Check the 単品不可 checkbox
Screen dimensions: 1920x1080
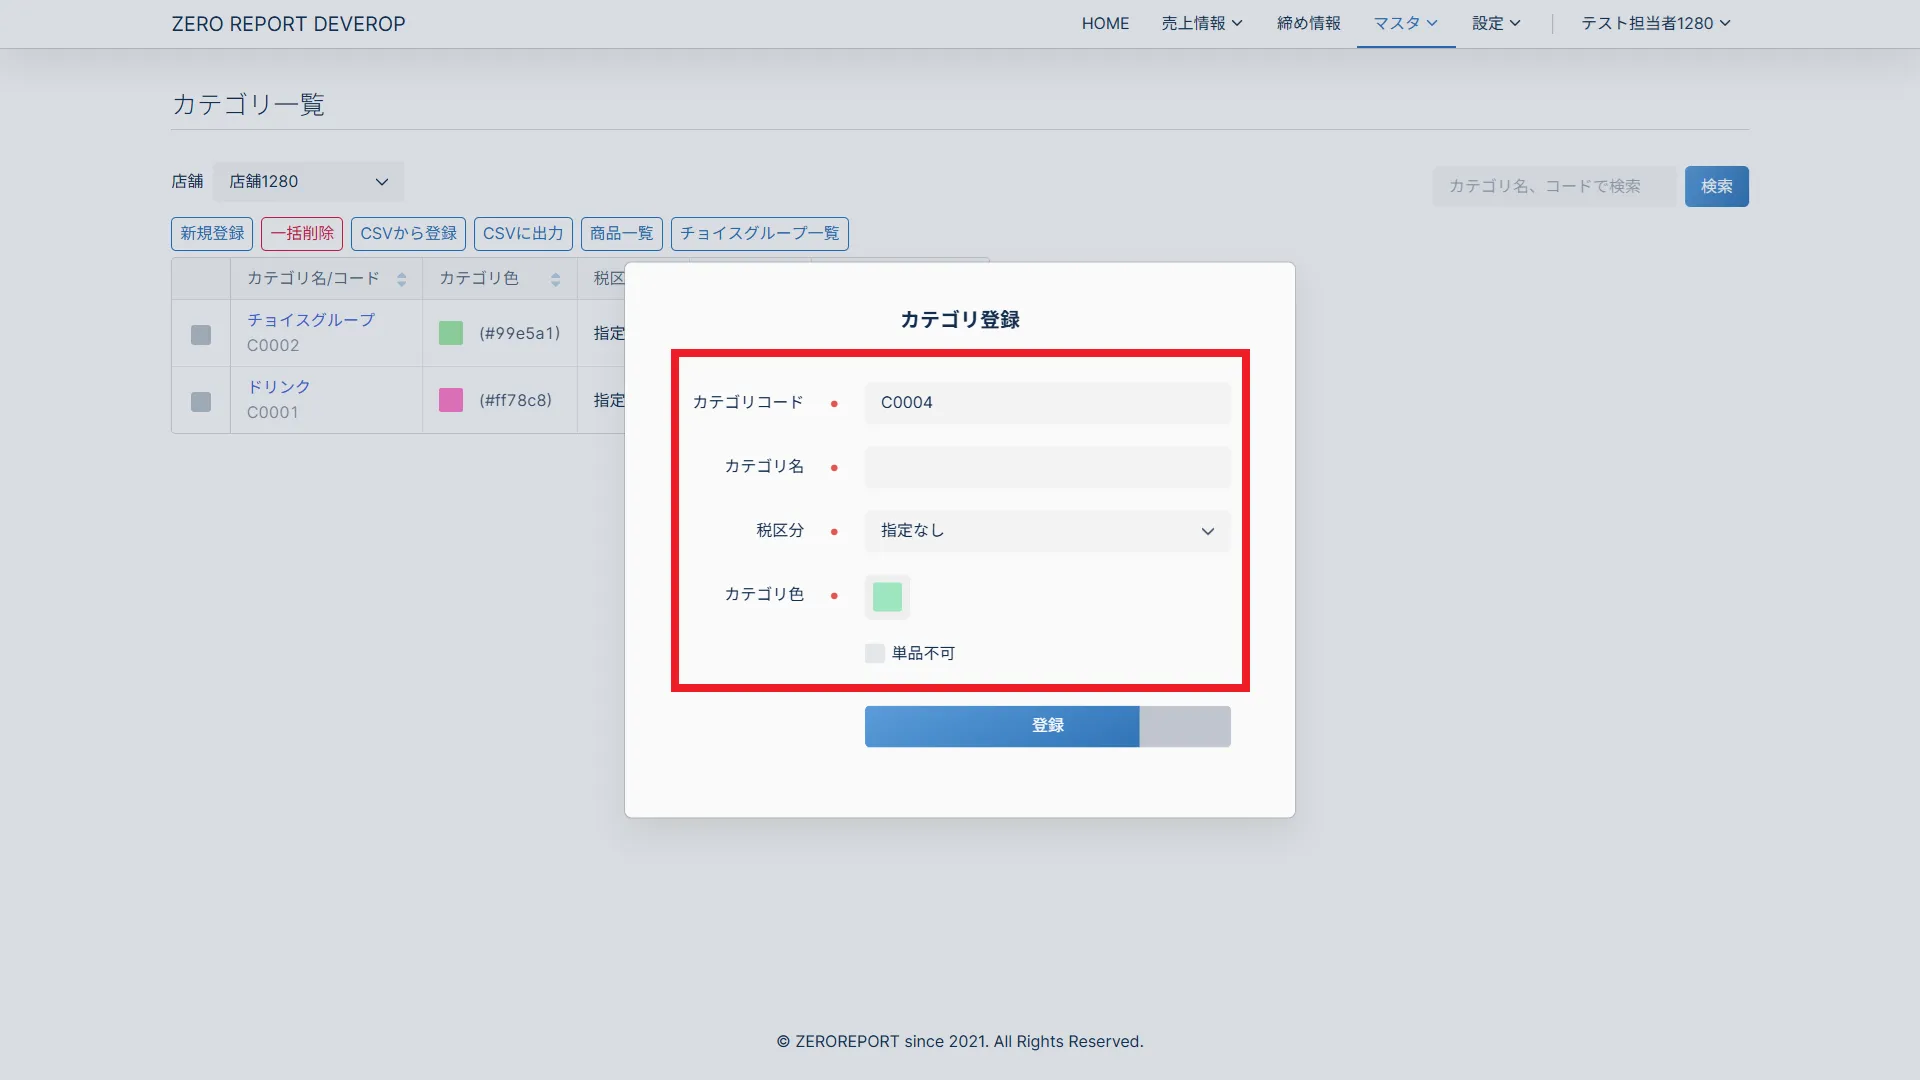tap(875, 653)
